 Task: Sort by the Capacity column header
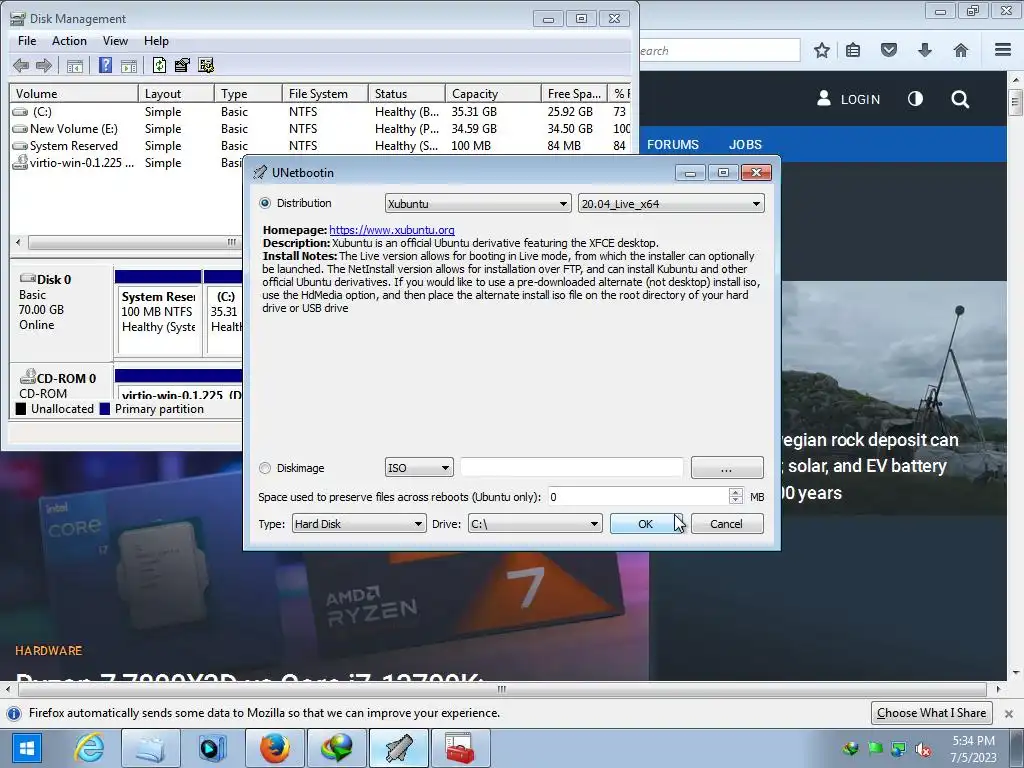pos(493,93)
